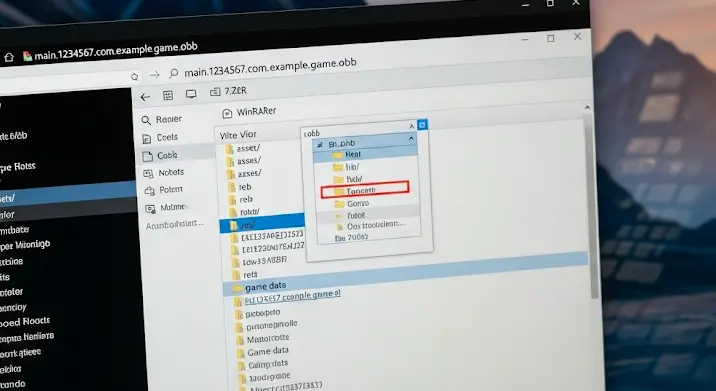Click the WinRARer icon
This screenshot has height=391, width=716.
click(227, 113)
